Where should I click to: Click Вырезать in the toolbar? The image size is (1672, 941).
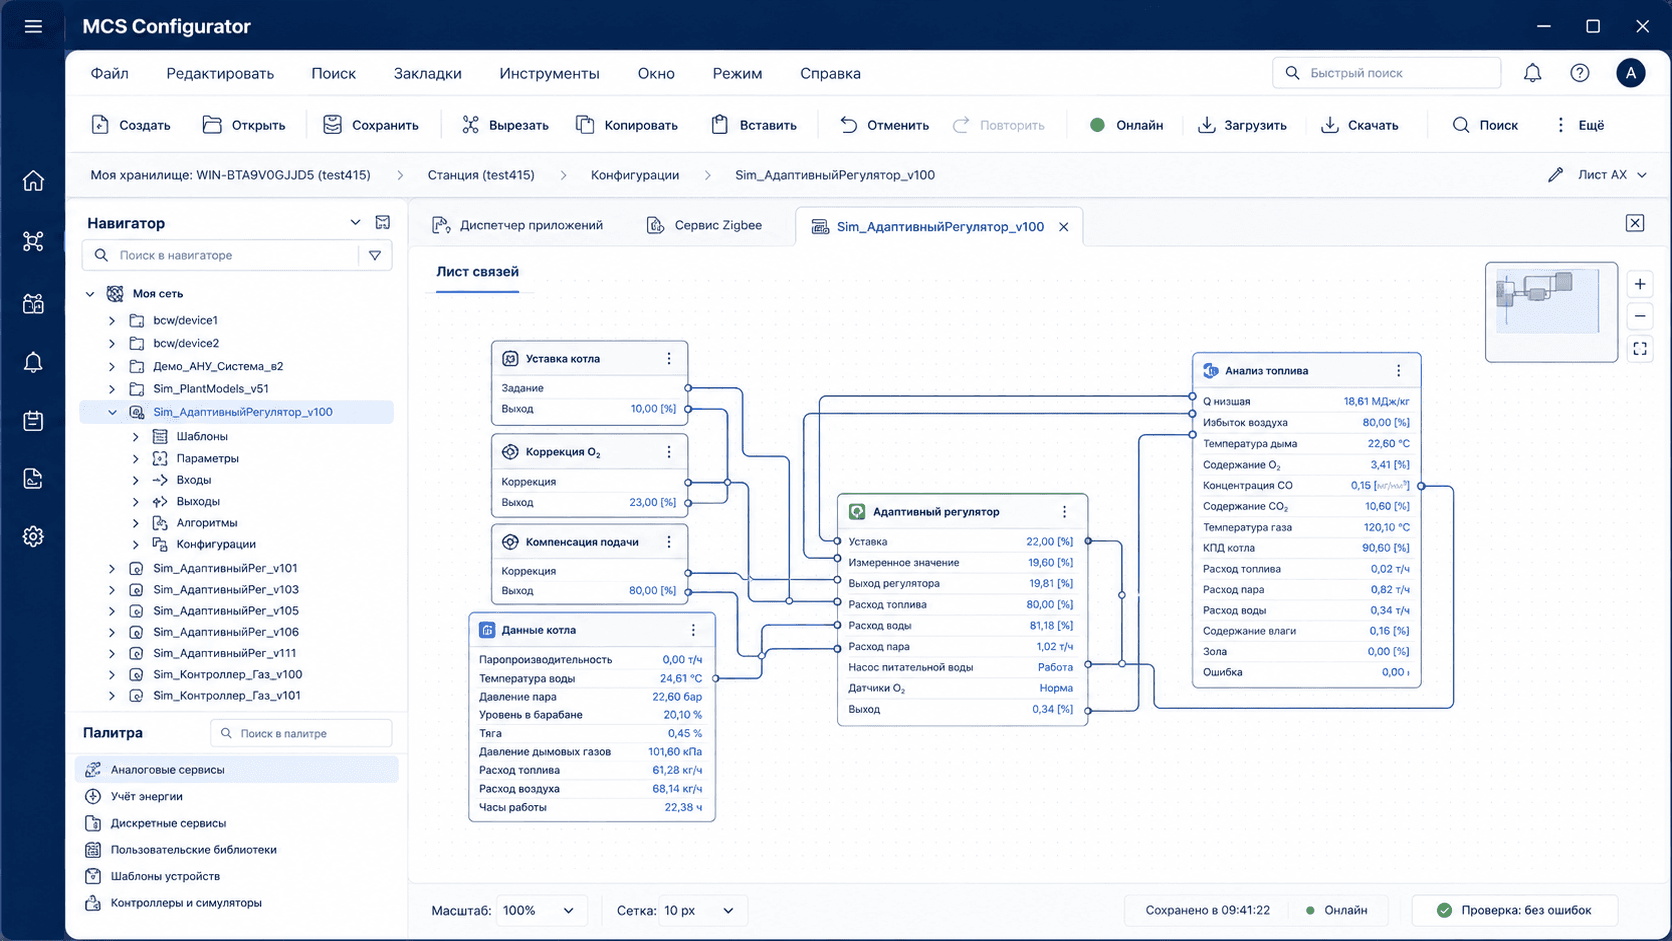(x=505, y=125)
